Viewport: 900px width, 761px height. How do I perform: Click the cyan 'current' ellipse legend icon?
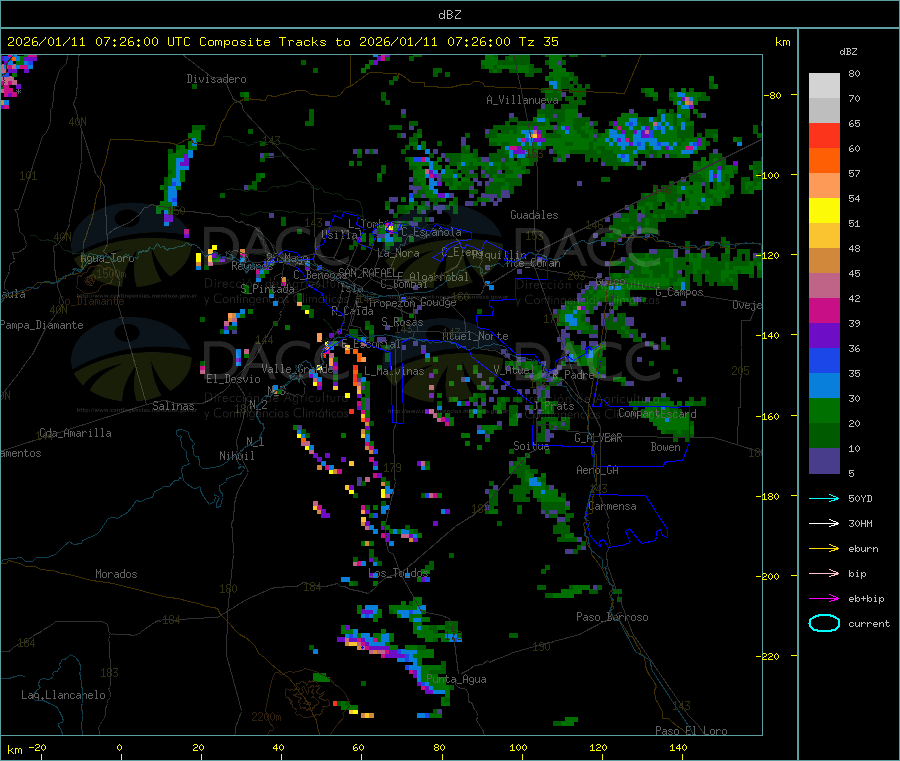(824, 623)
